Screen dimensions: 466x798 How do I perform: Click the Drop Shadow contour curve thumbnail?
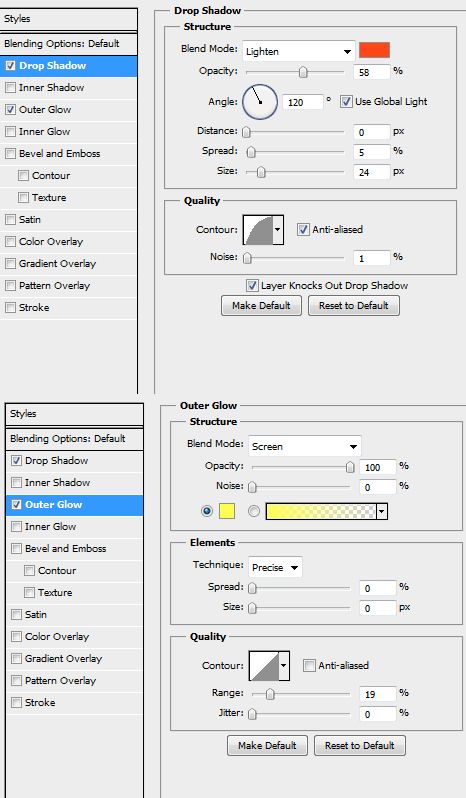[x=258, y=230]
